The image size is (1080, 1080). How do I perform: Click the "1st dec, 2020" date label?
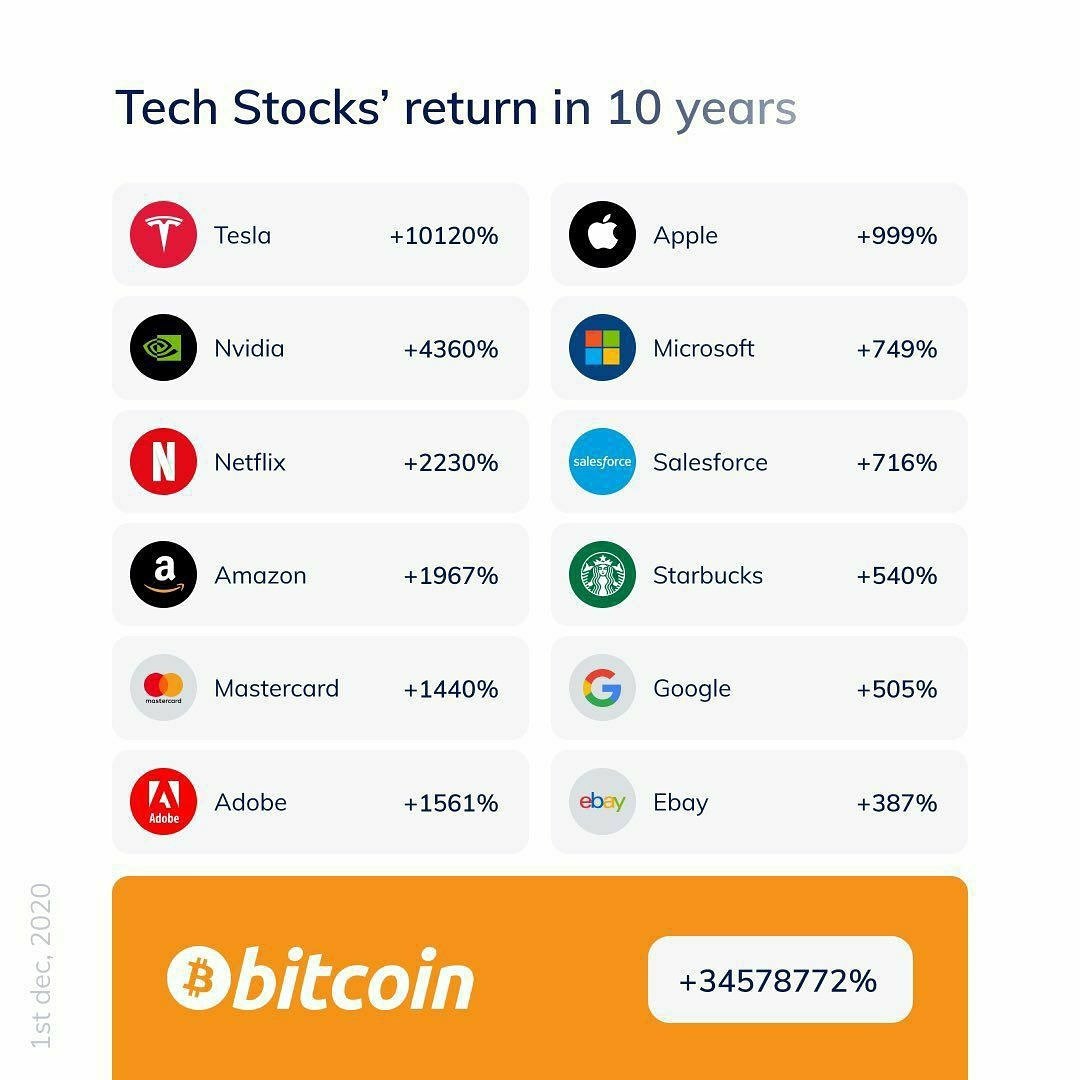pos(40,965)
